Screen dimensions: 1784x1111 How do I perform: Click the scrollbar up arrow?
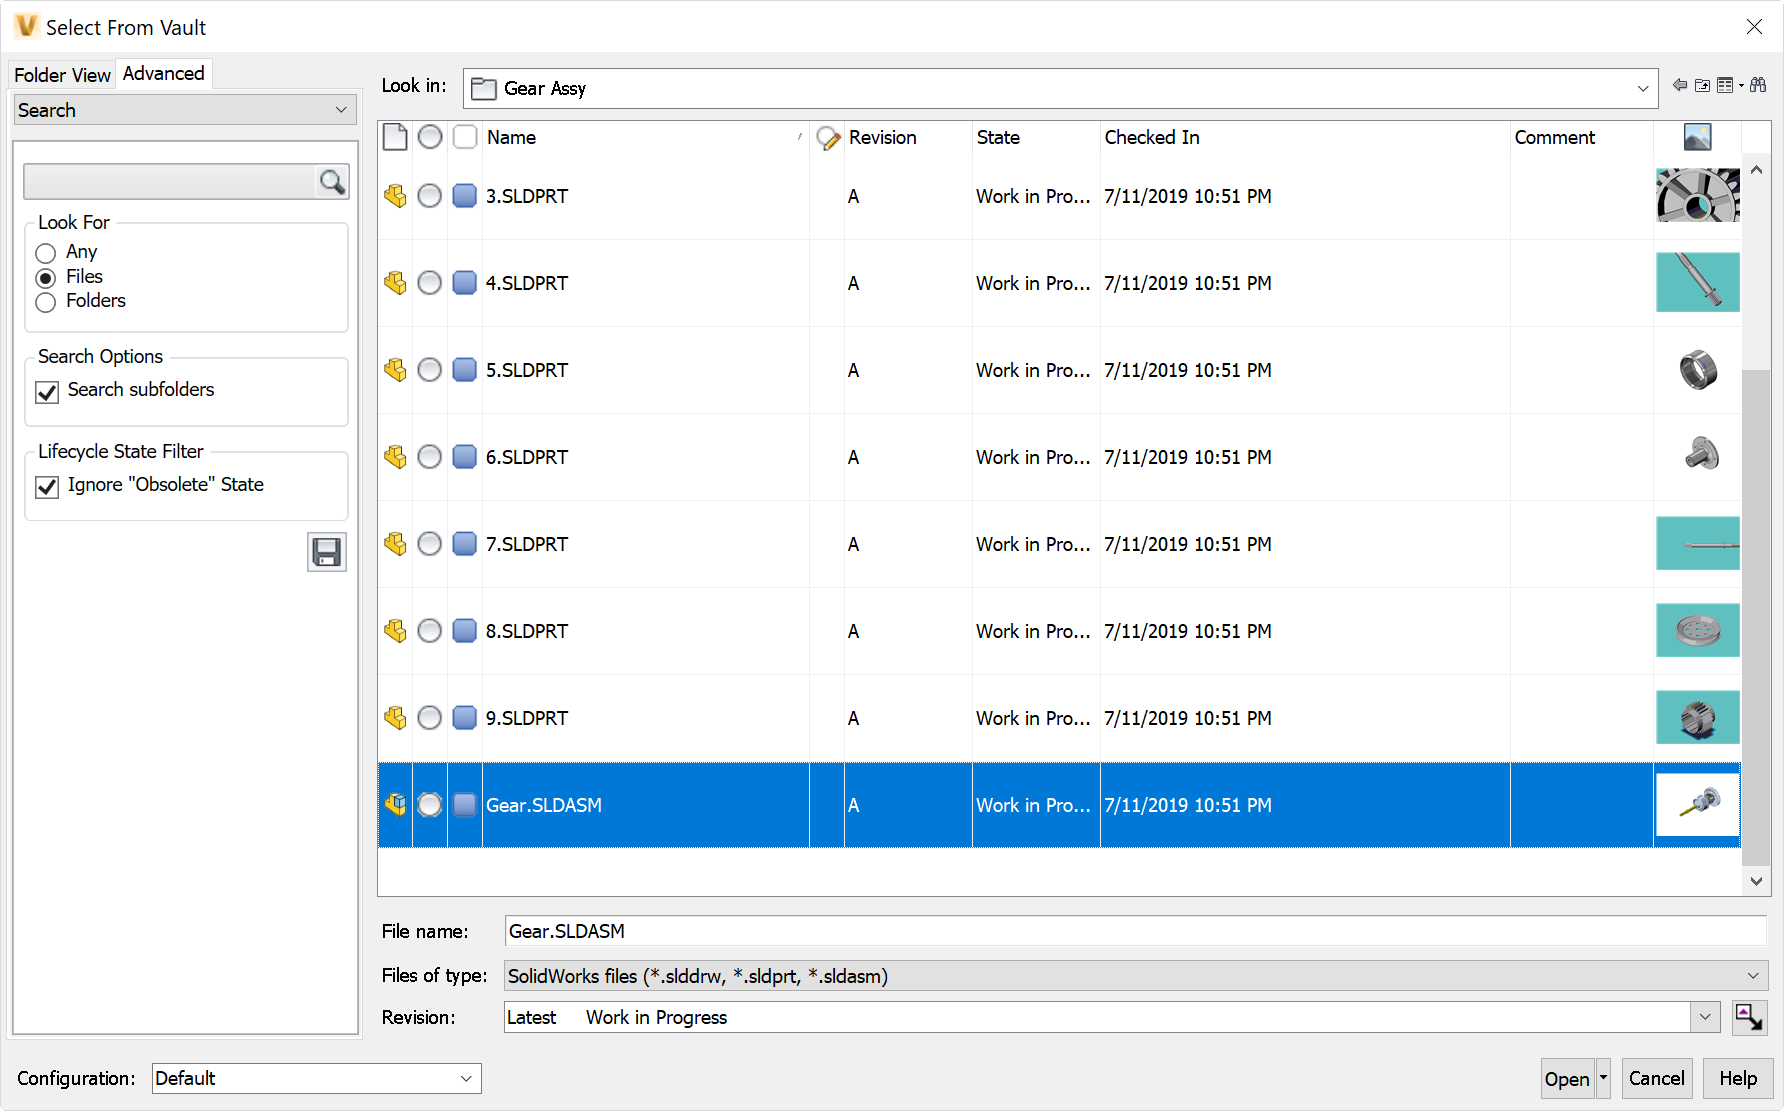[1756, 170]
